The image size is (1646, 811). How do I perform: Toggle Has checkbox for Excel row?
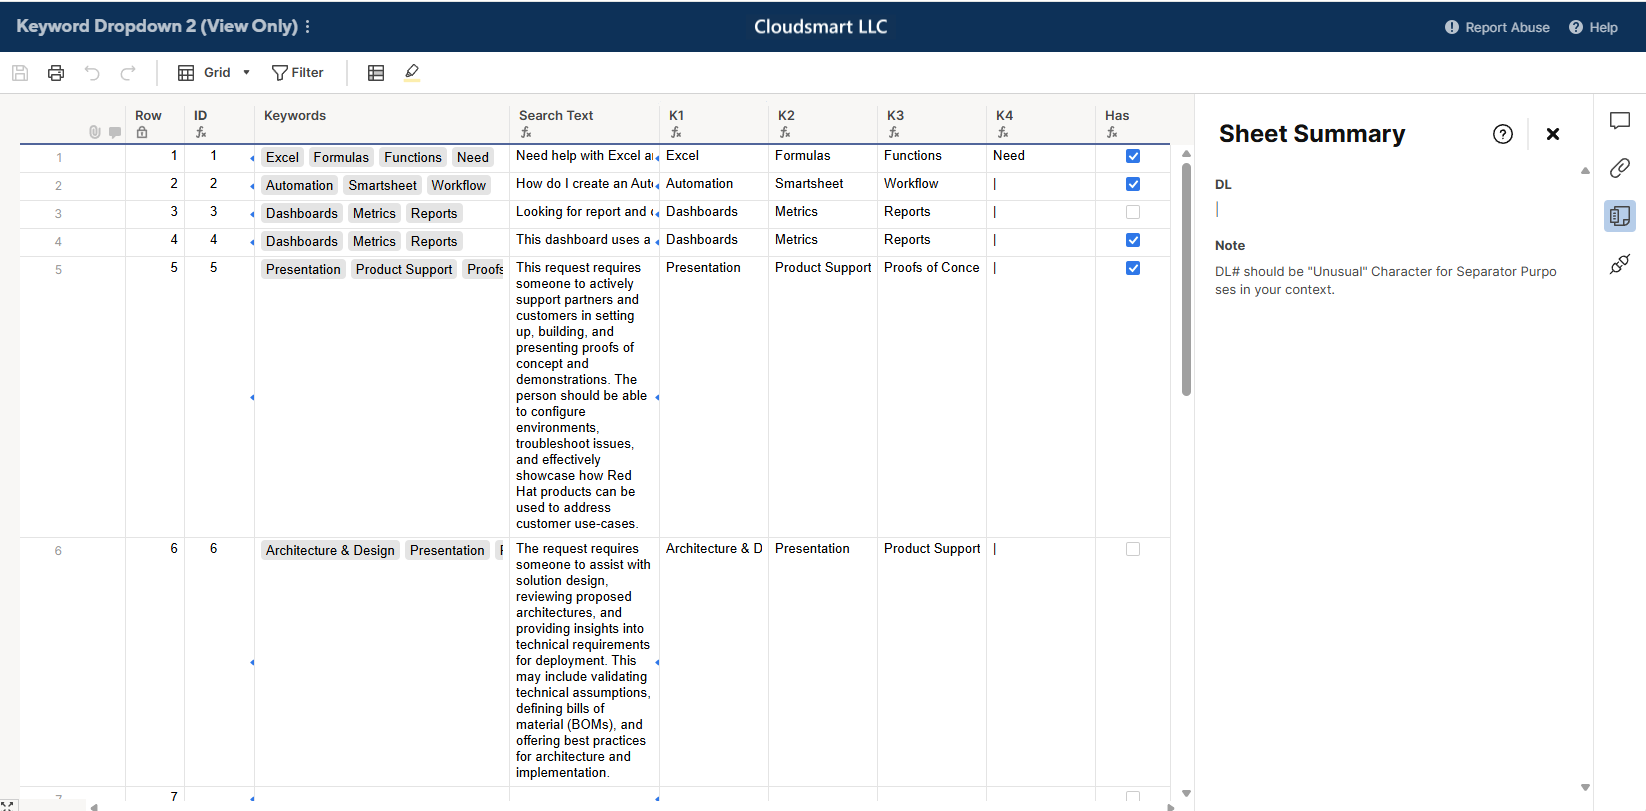click(x=1133, y=156)
